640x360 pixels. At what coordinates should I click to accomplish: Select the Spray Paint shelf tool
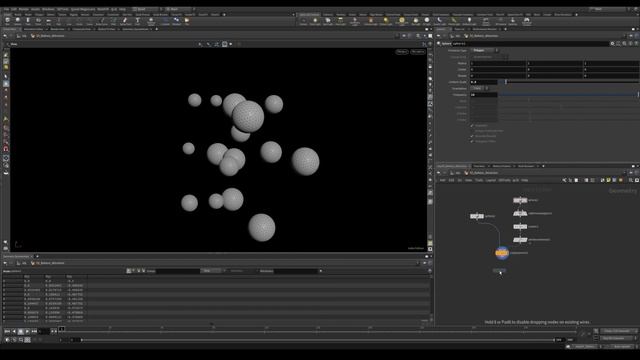(125, 21)
